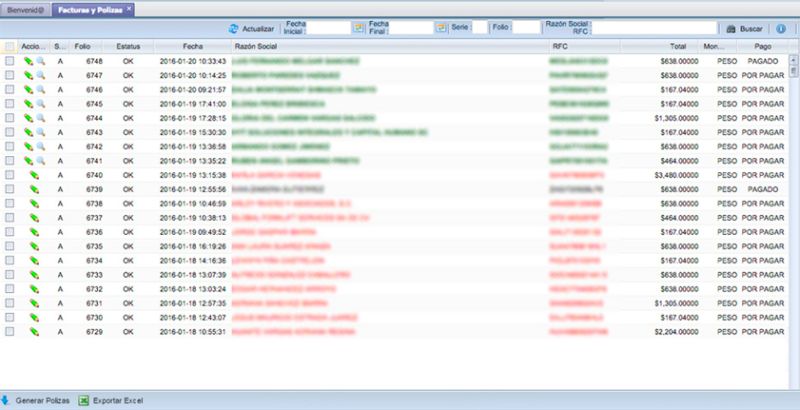The height and width of the screenshot is (410, 800).
Task: Sort by the Fecha column header
Action: (x=192, y=46)
